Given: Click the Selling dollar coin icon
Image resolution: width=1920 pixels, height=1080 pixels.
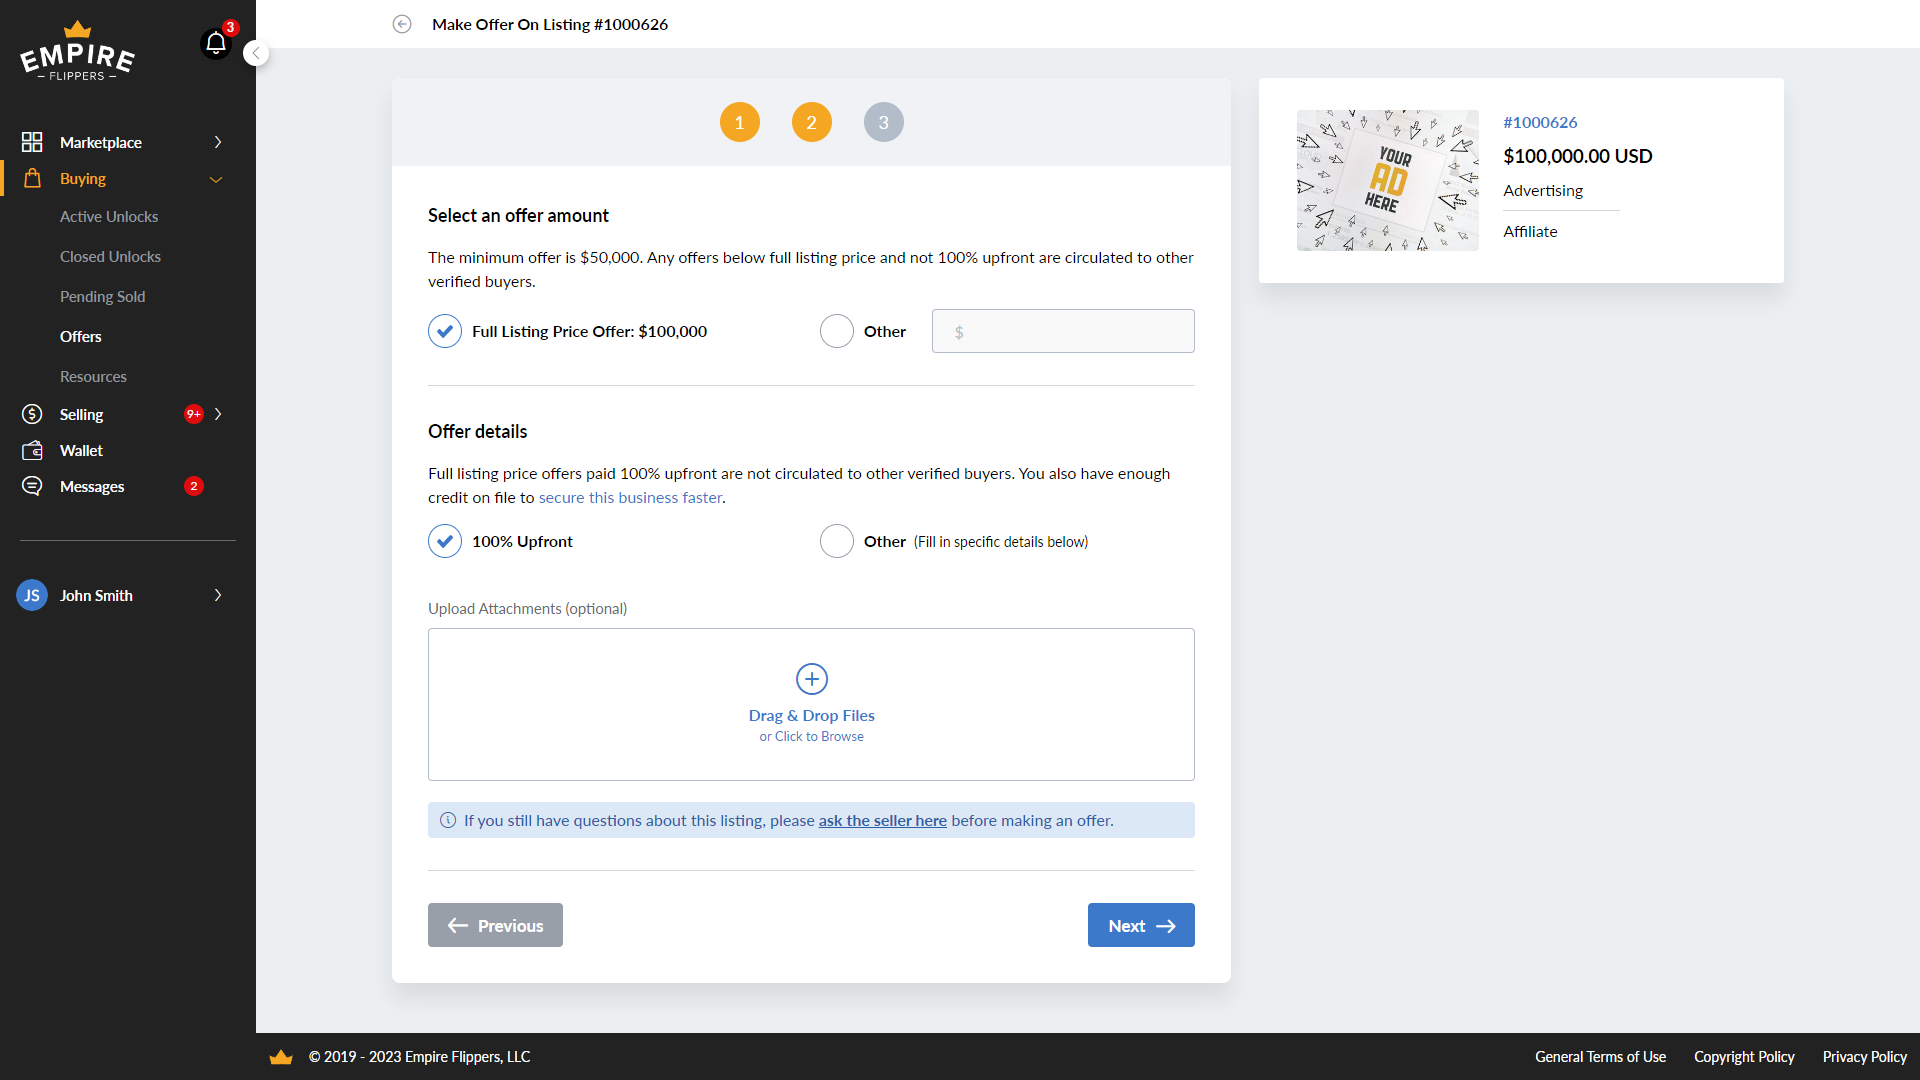Looking at the screenshot, I should point(32,414).
